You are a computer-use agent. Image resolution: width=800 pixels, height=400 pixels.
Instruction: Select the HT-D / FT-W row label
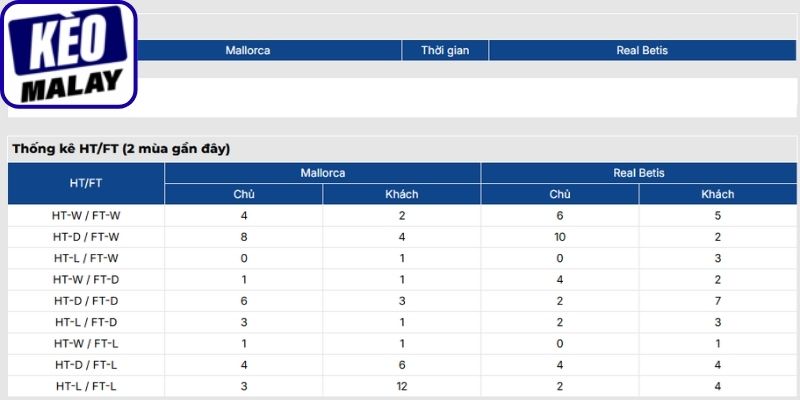(86, 237)
